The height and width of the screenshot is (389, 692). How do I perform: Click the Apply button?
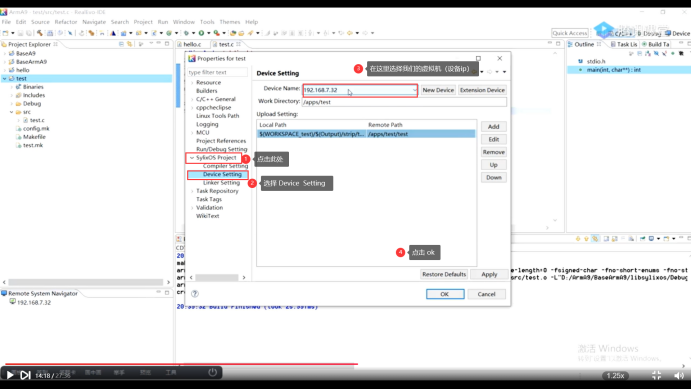[489, 274]
